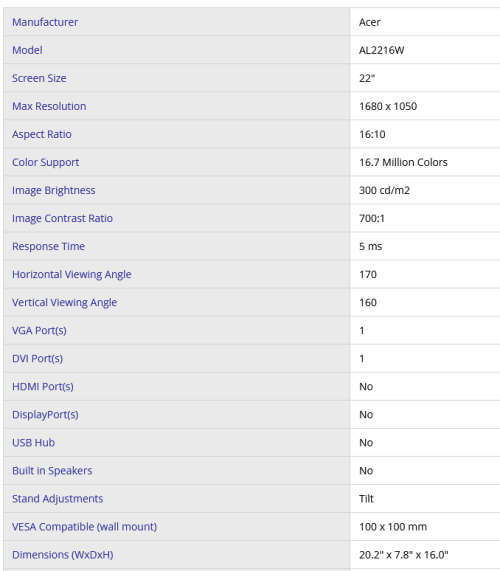The height and width of the screenshot is (571, 500).
Task: Click the Stand Adjustments link
Action: (x=58, y=499)
